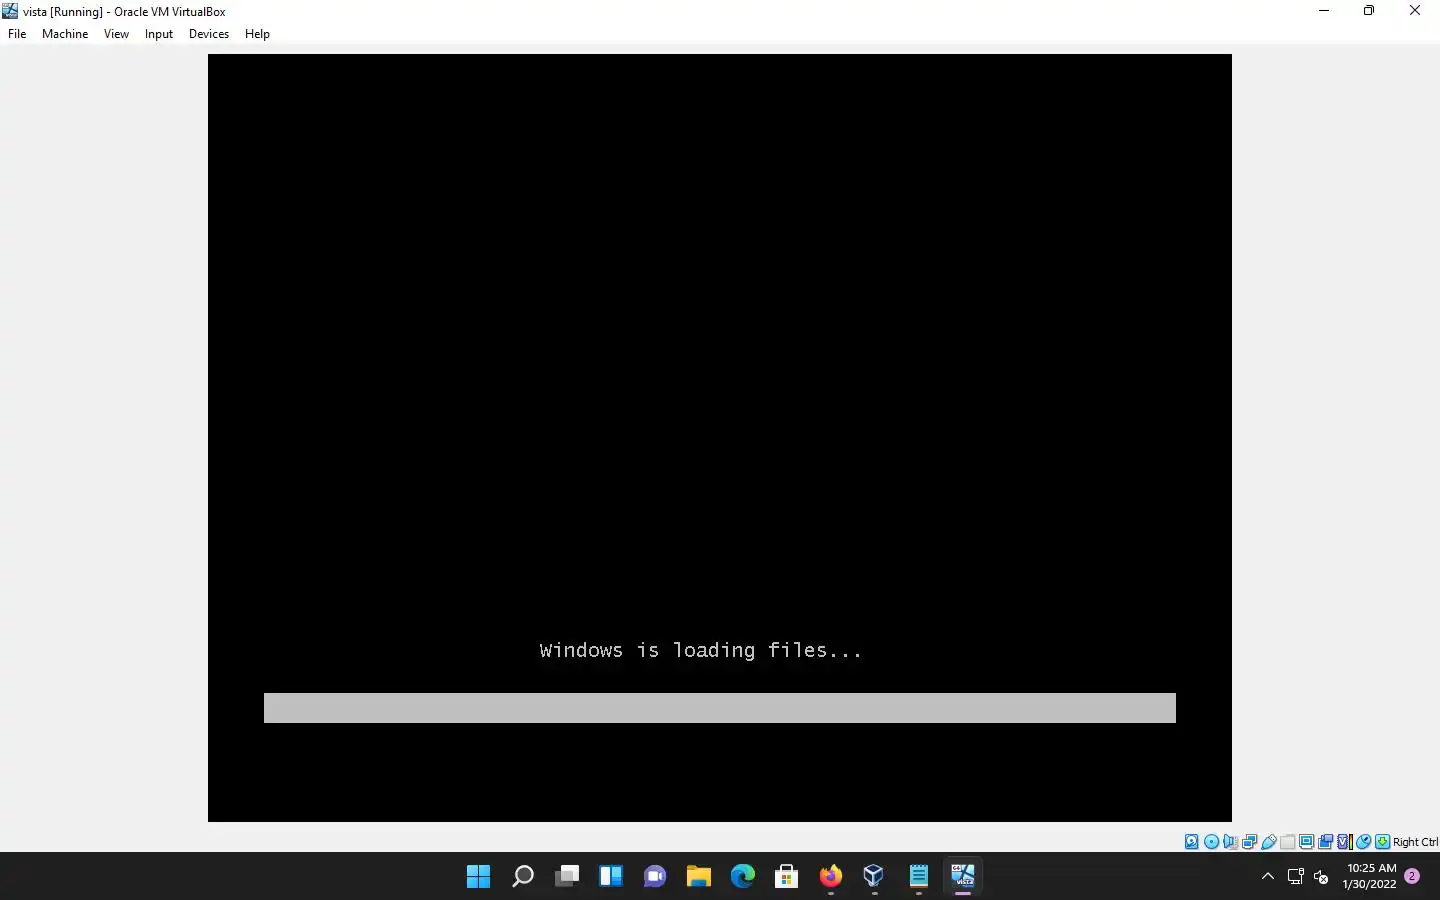Screen dimensions: 1440x900
Task: Click the Right Ctrl host key label
Action: pos(1415,842)
